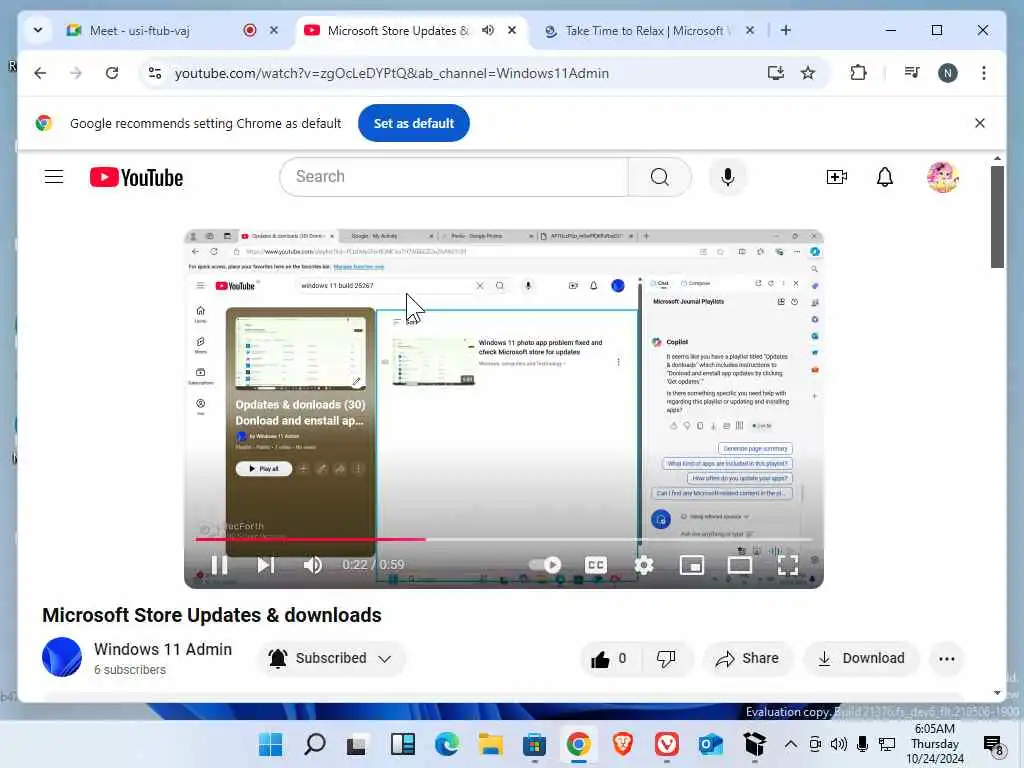Launch Microsoft Edge from taskbar

[447, 744]
